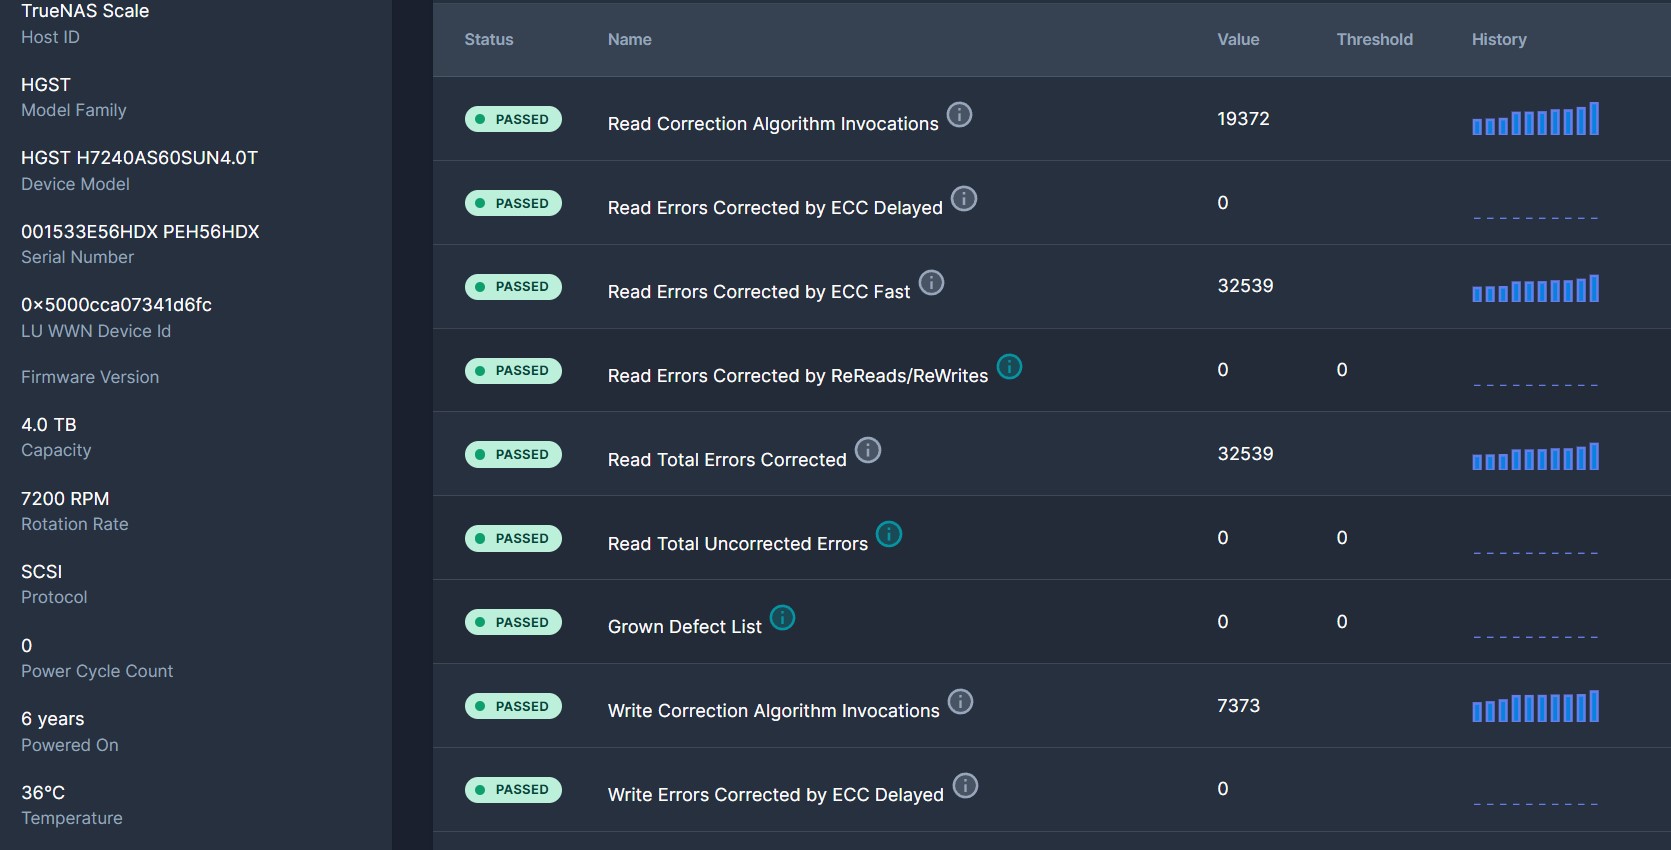Click PASSED badge for Read Total Errors Corrected

(x=513, y=455)
